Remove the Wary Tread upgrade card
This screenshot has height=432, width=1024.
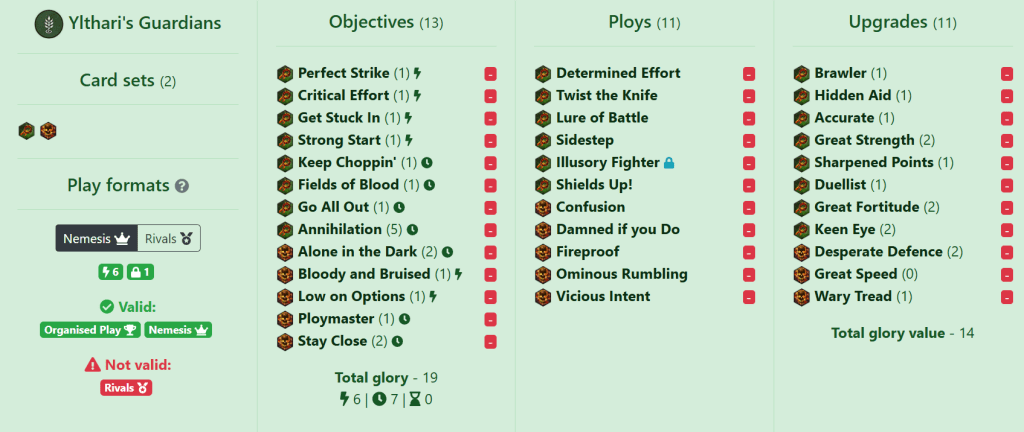1007,297
